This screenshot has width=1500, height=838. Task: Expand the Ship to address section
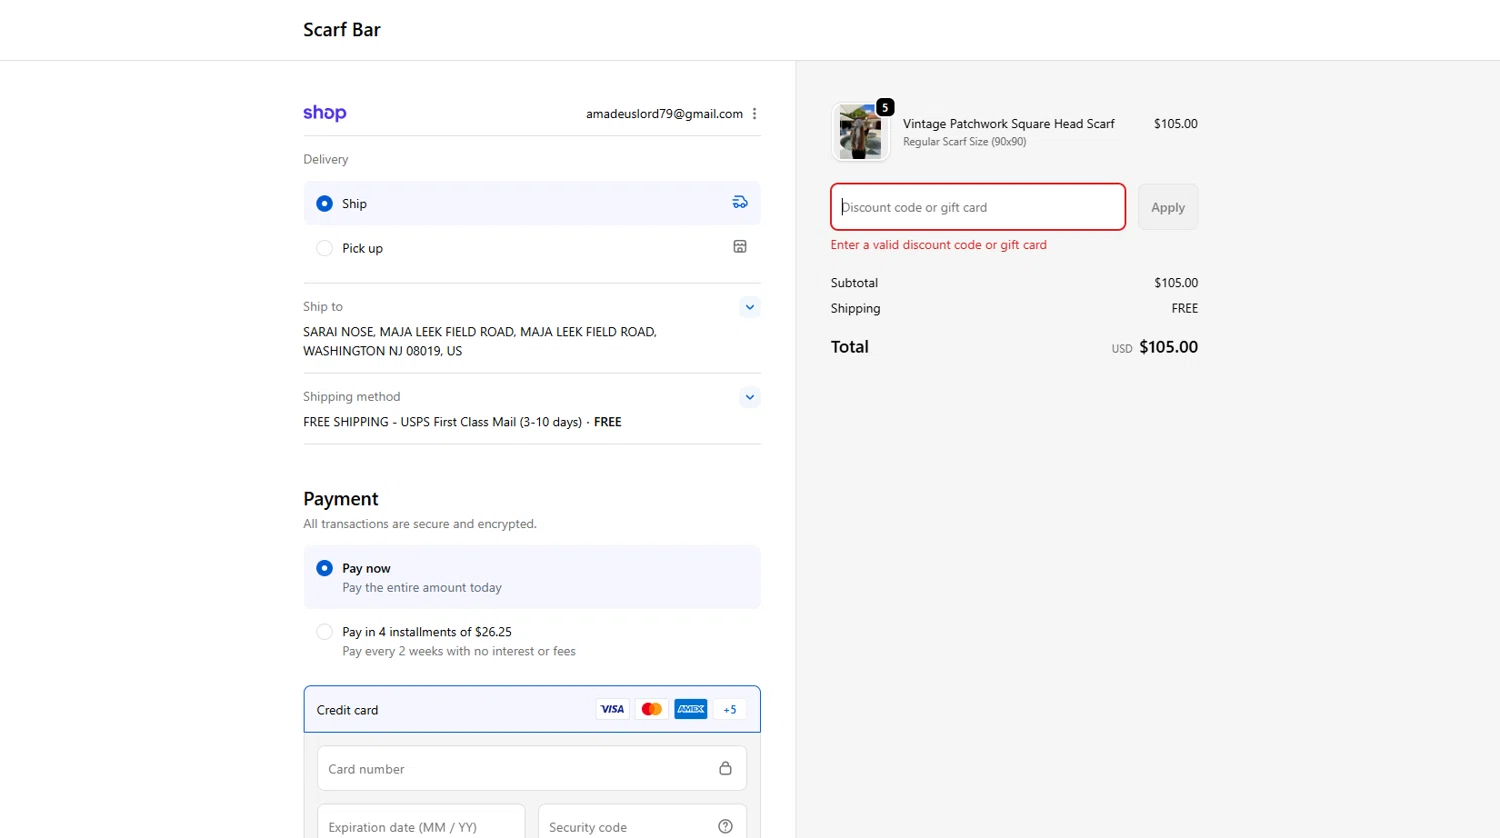tap(750, 307)
